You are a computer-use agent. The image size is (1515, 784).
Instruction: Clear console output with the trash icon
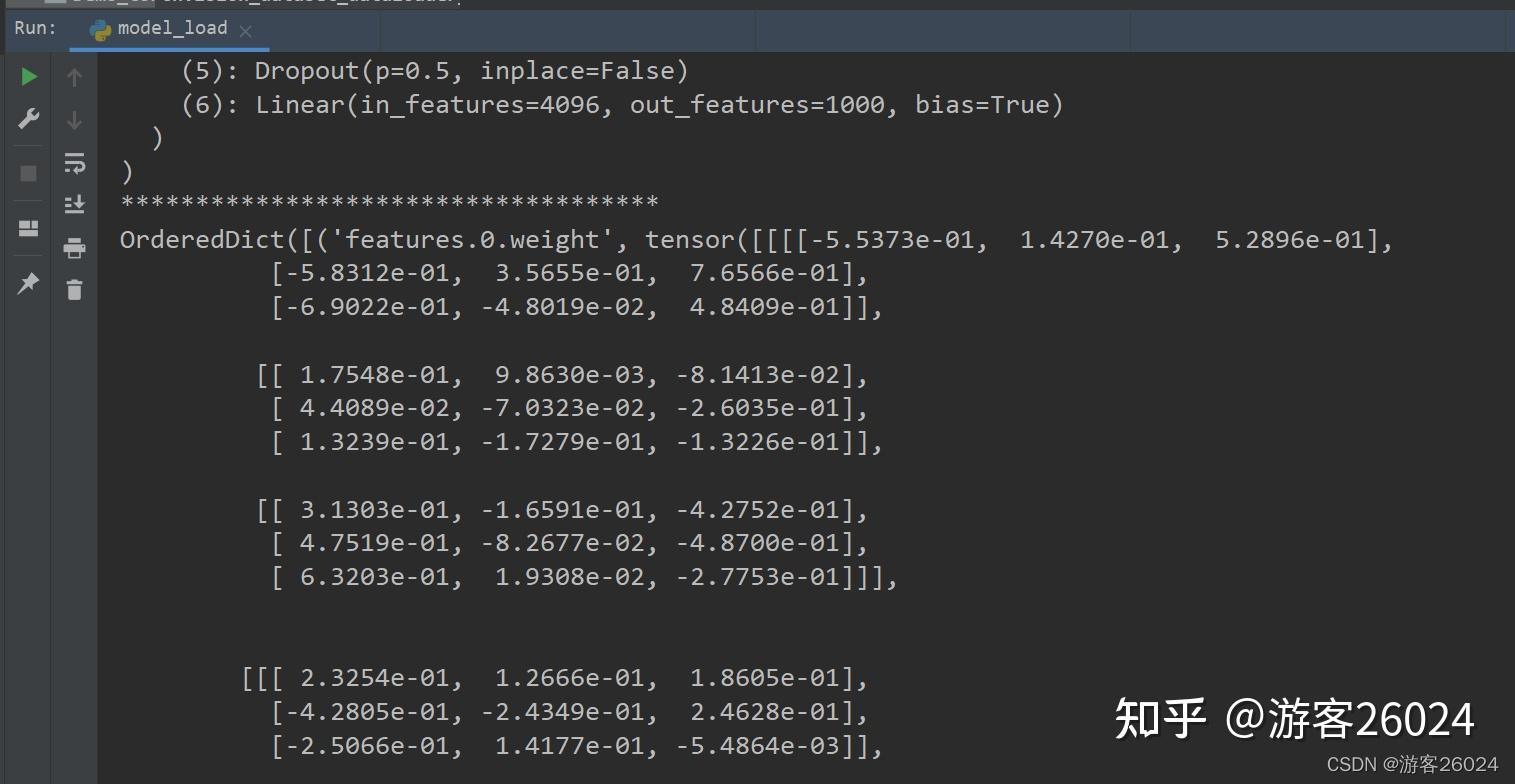point(74,290)
